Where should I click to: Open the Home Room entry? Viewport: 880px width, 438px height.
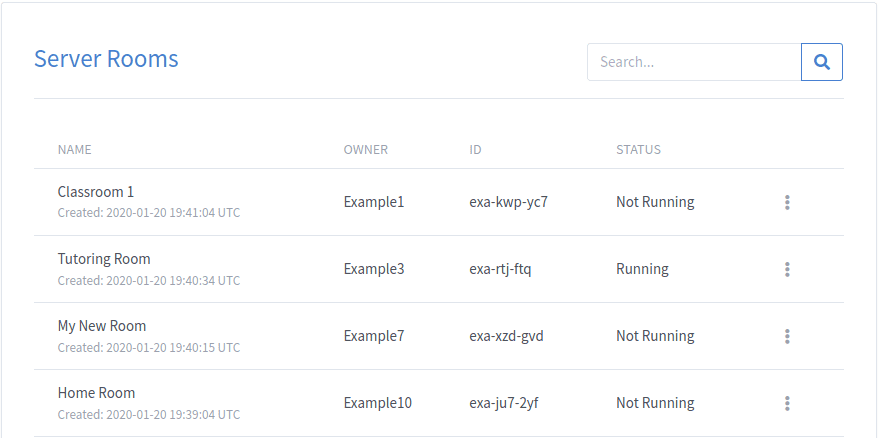[97, 393]
